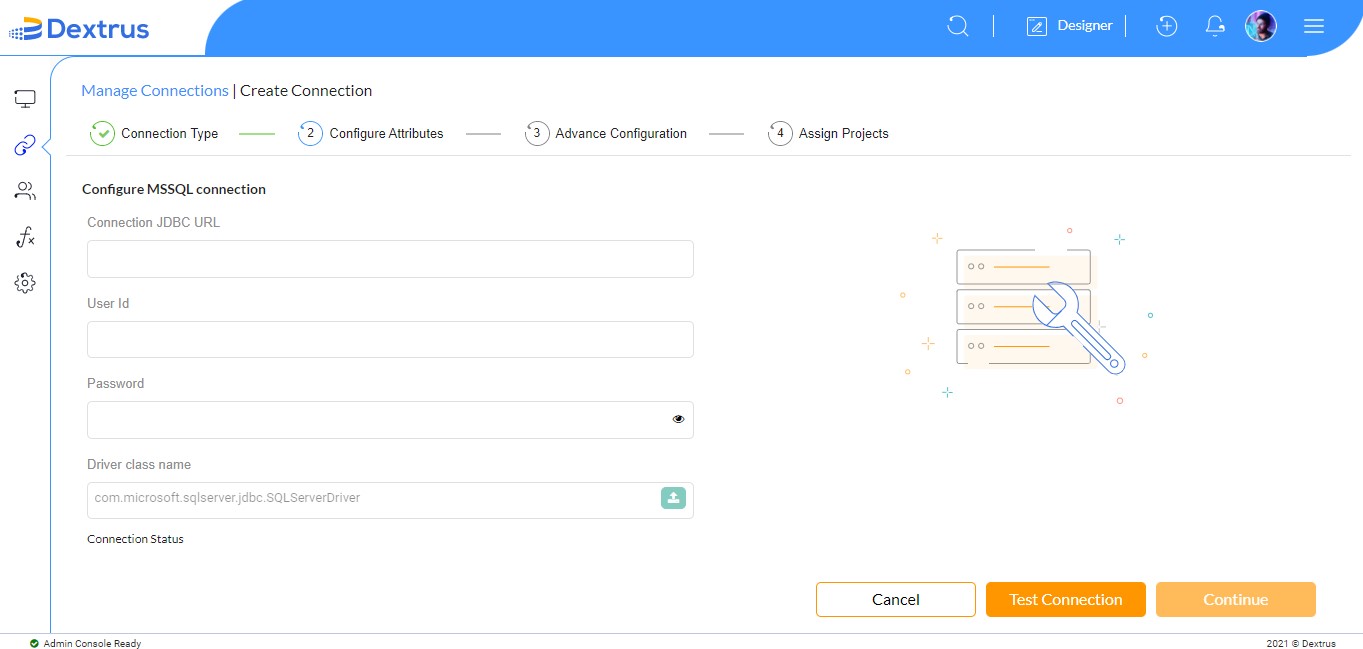Screen dimensions: 1363x649
Task: Open the search magnifier icon
Action: click(958, 26)
